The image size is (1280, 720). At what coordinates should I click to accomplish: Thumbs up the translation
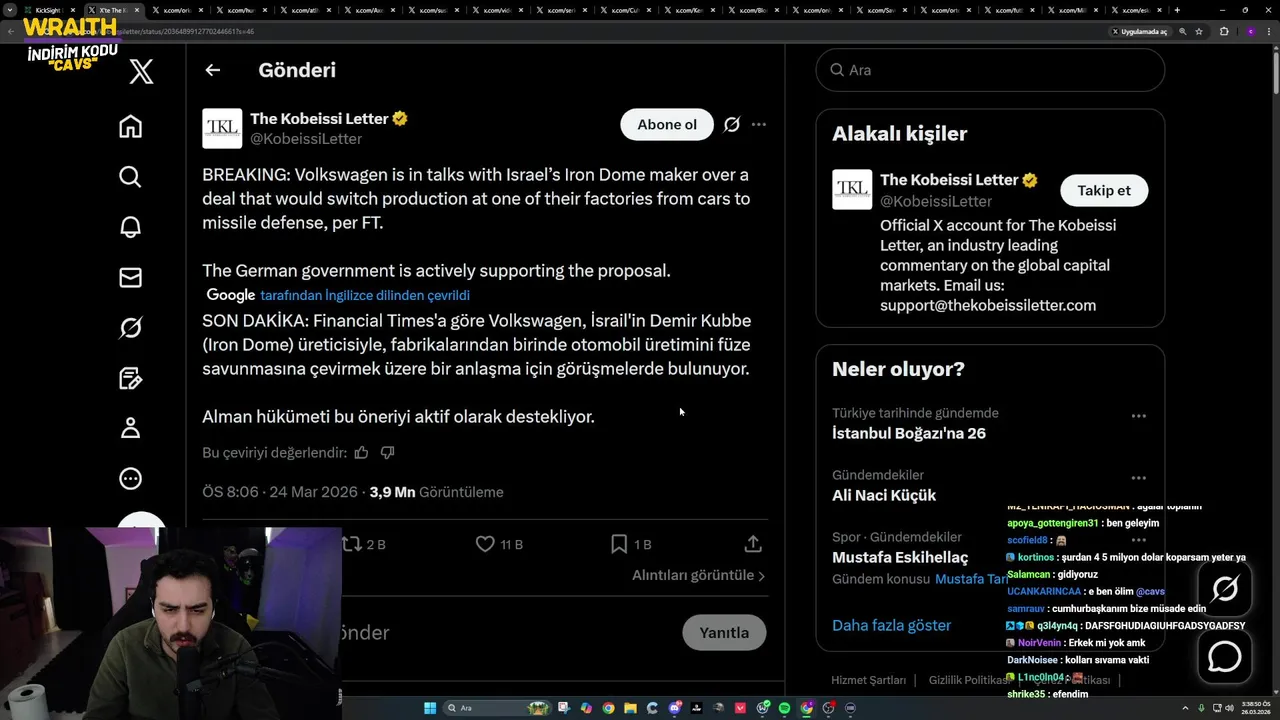pyautogui.click(x=361, y=452)
